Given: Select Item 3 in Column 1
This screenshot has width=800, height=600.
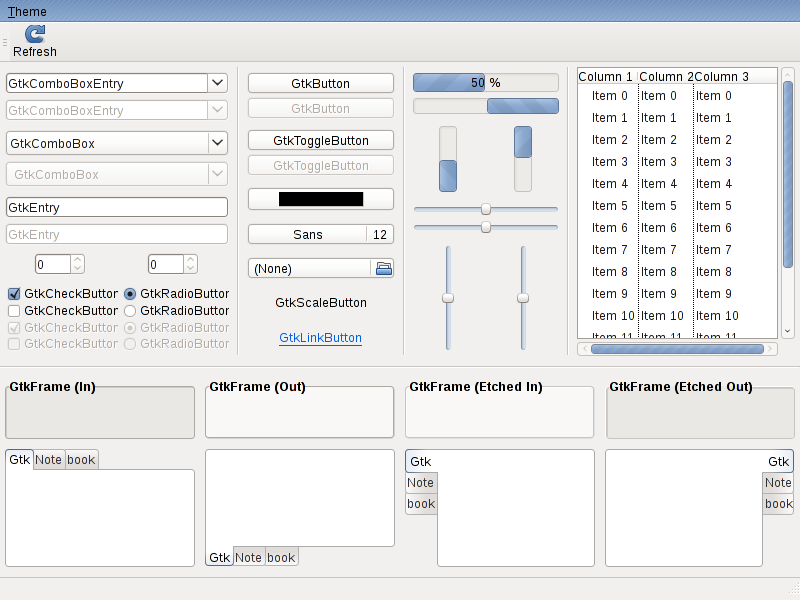Looking at the screenshot, I should click(x=609, y=162).
